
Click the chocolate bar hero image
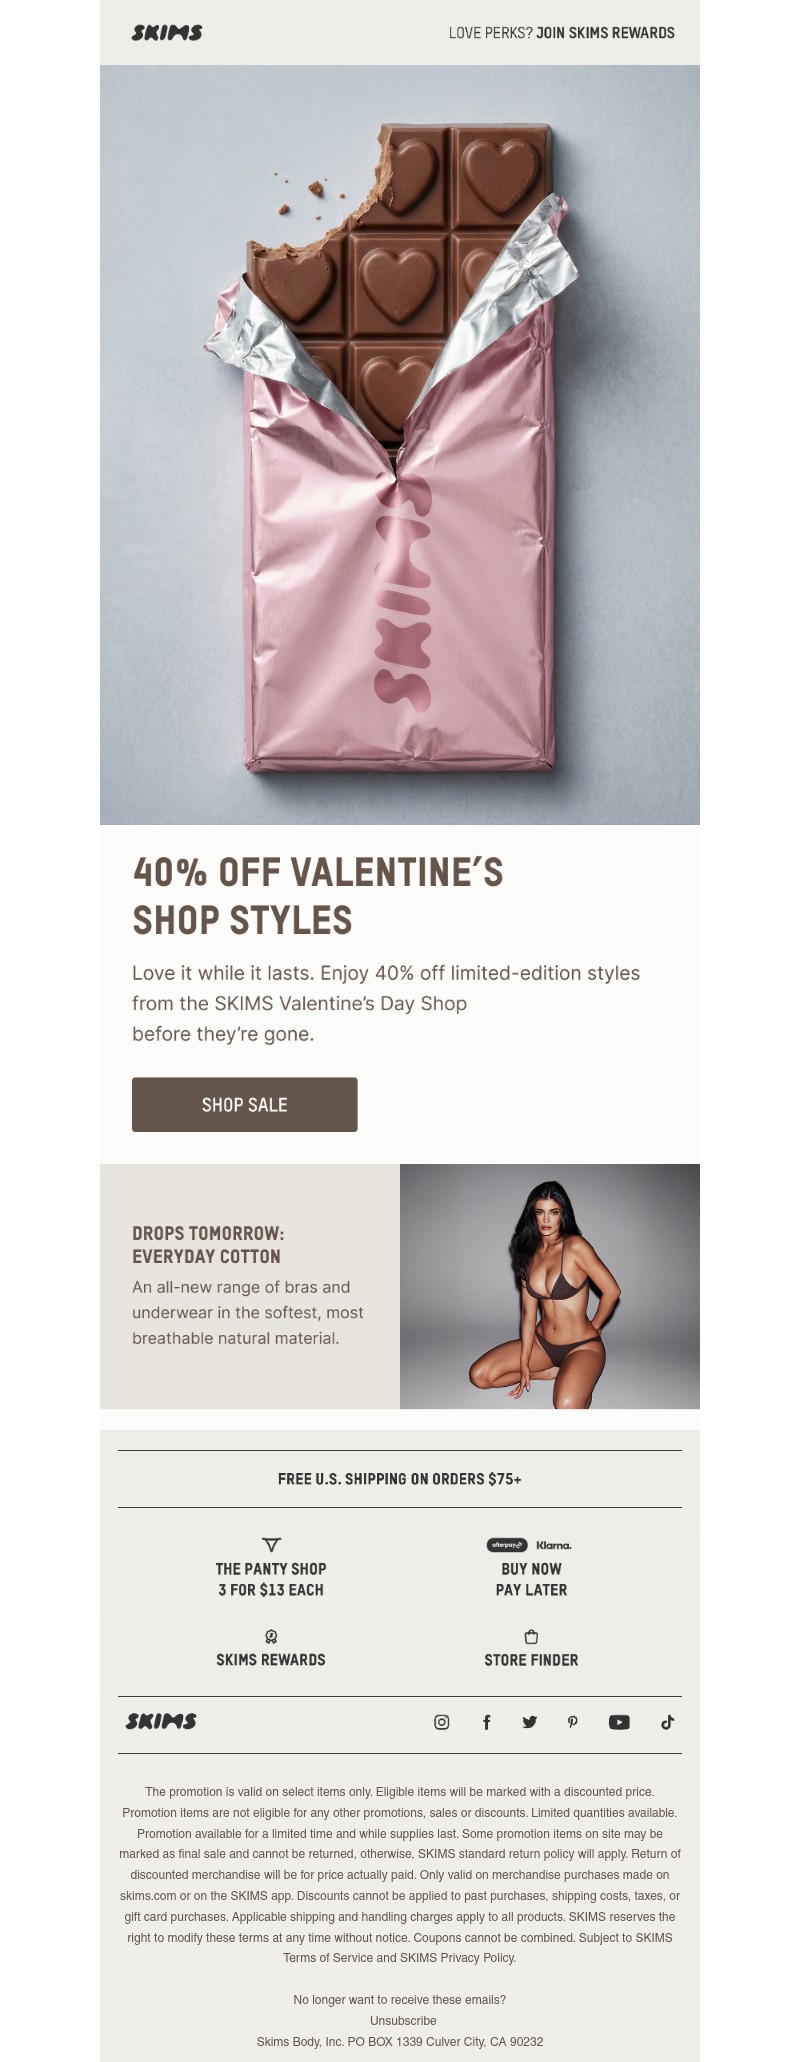(400, 445)
